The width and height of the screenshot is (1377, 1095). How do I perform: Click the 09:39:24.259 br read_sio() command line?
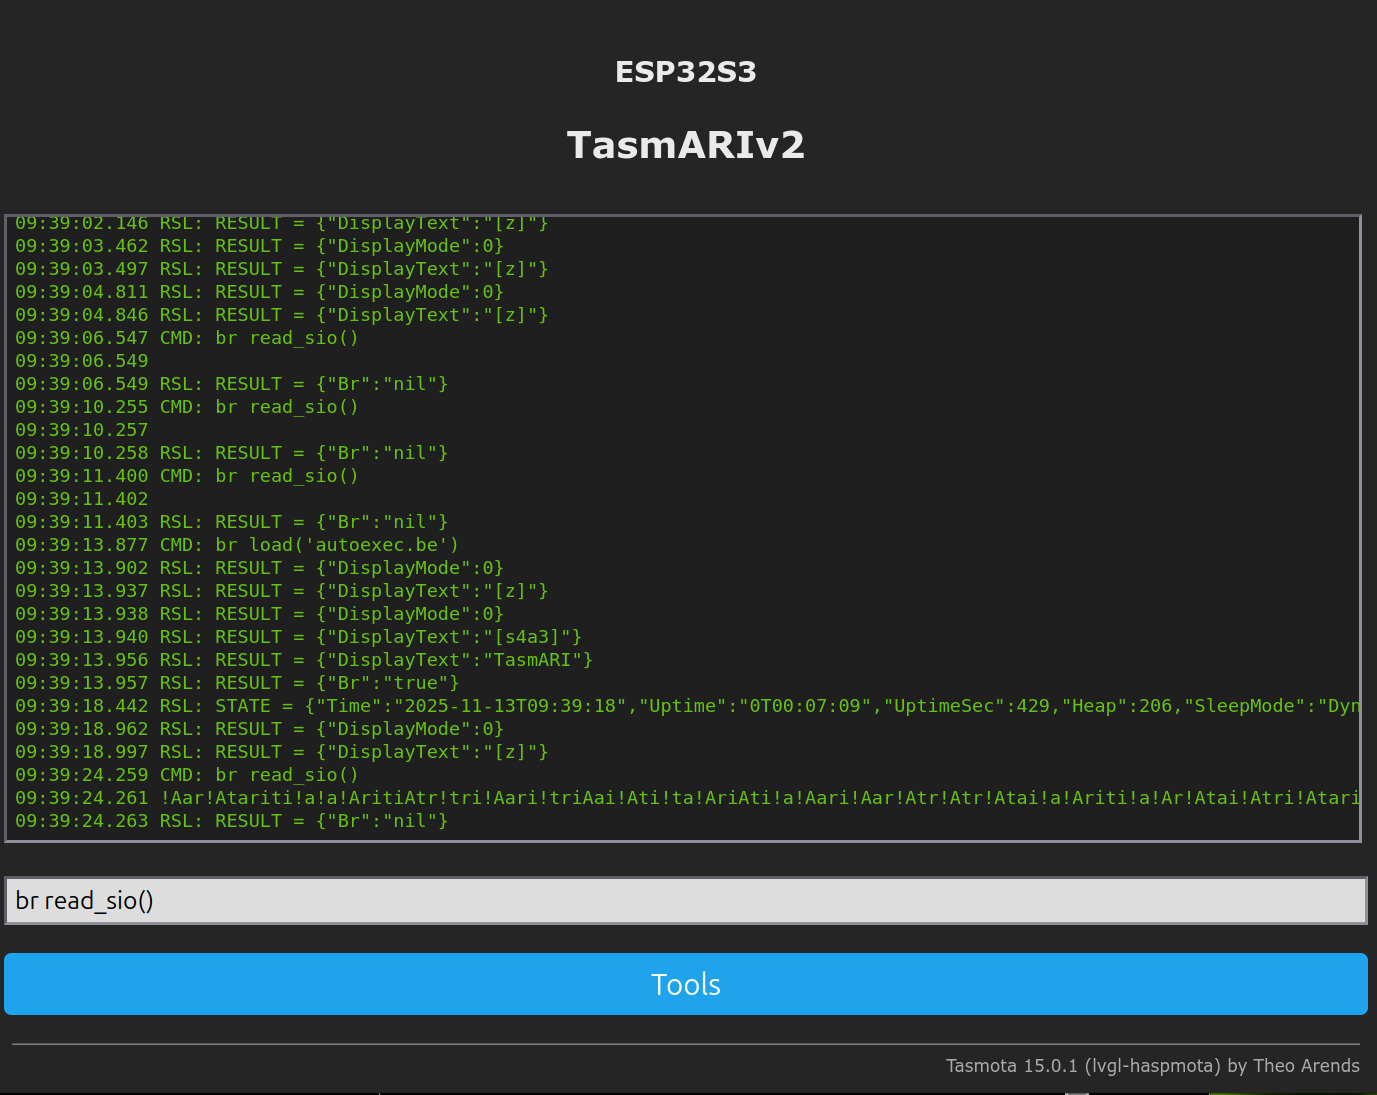186,775
